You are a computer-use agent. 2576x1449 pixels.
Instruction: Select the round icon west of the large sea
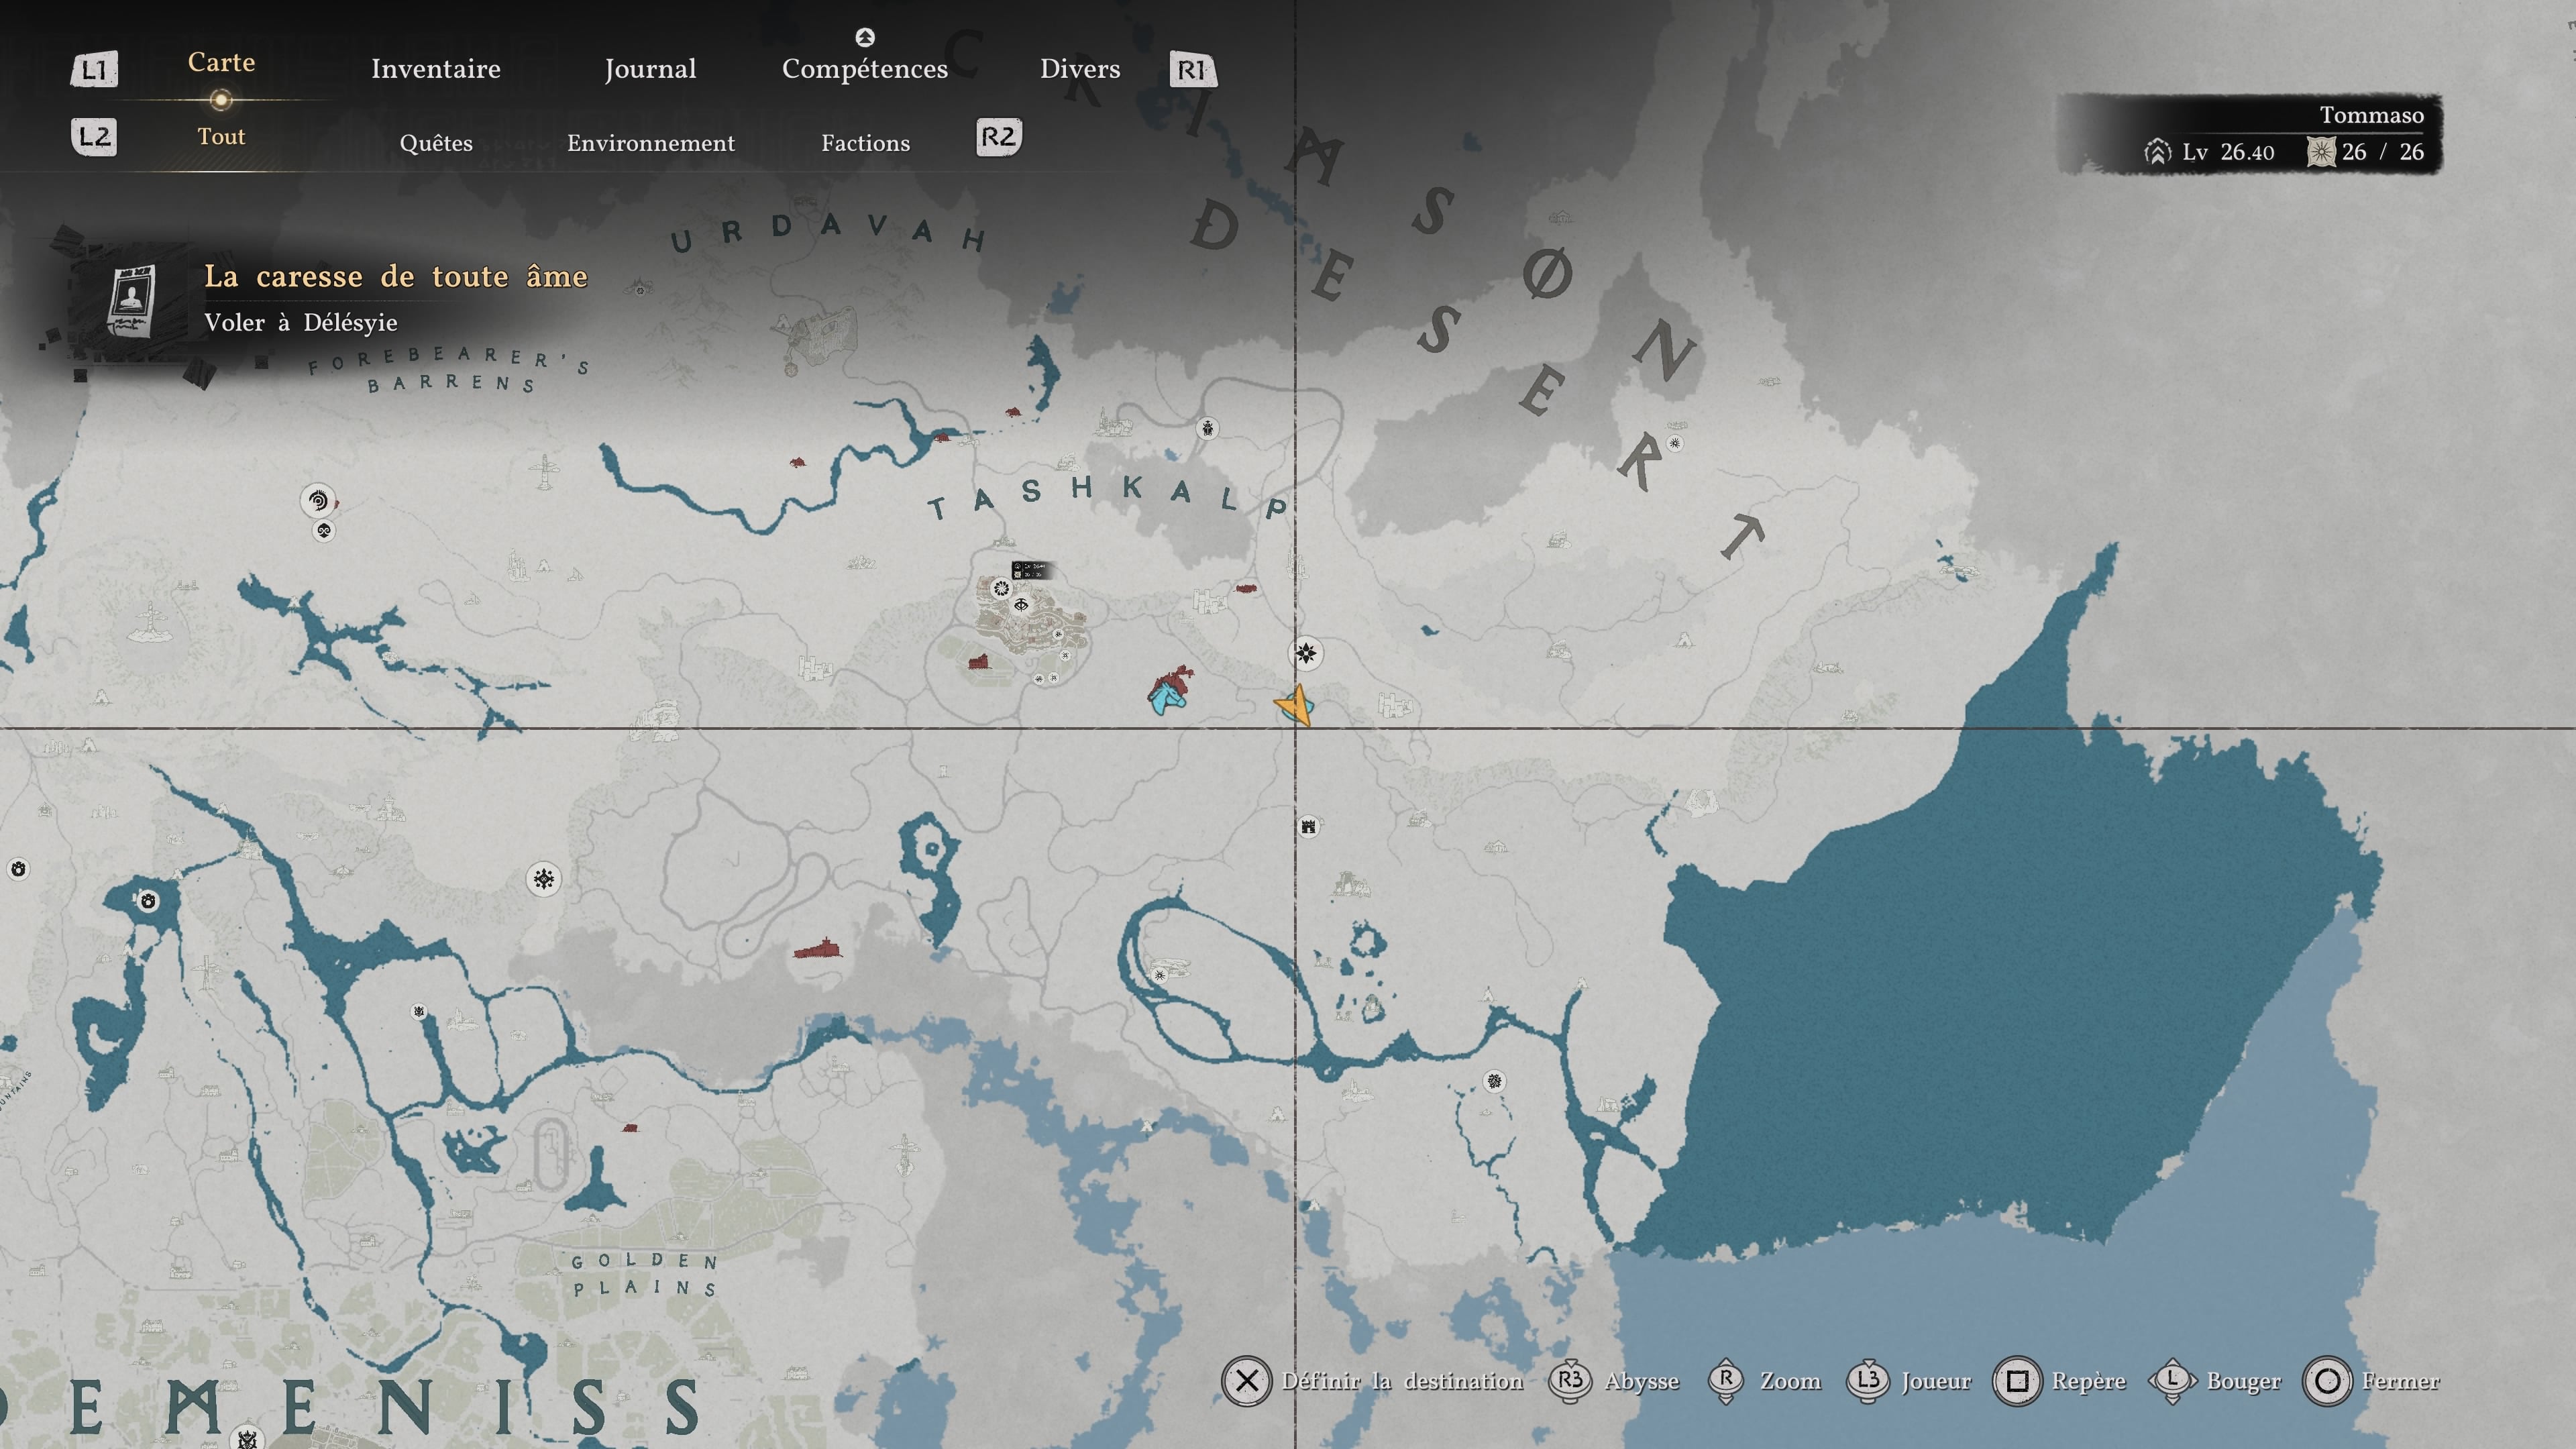[x=1494, y=1081]
